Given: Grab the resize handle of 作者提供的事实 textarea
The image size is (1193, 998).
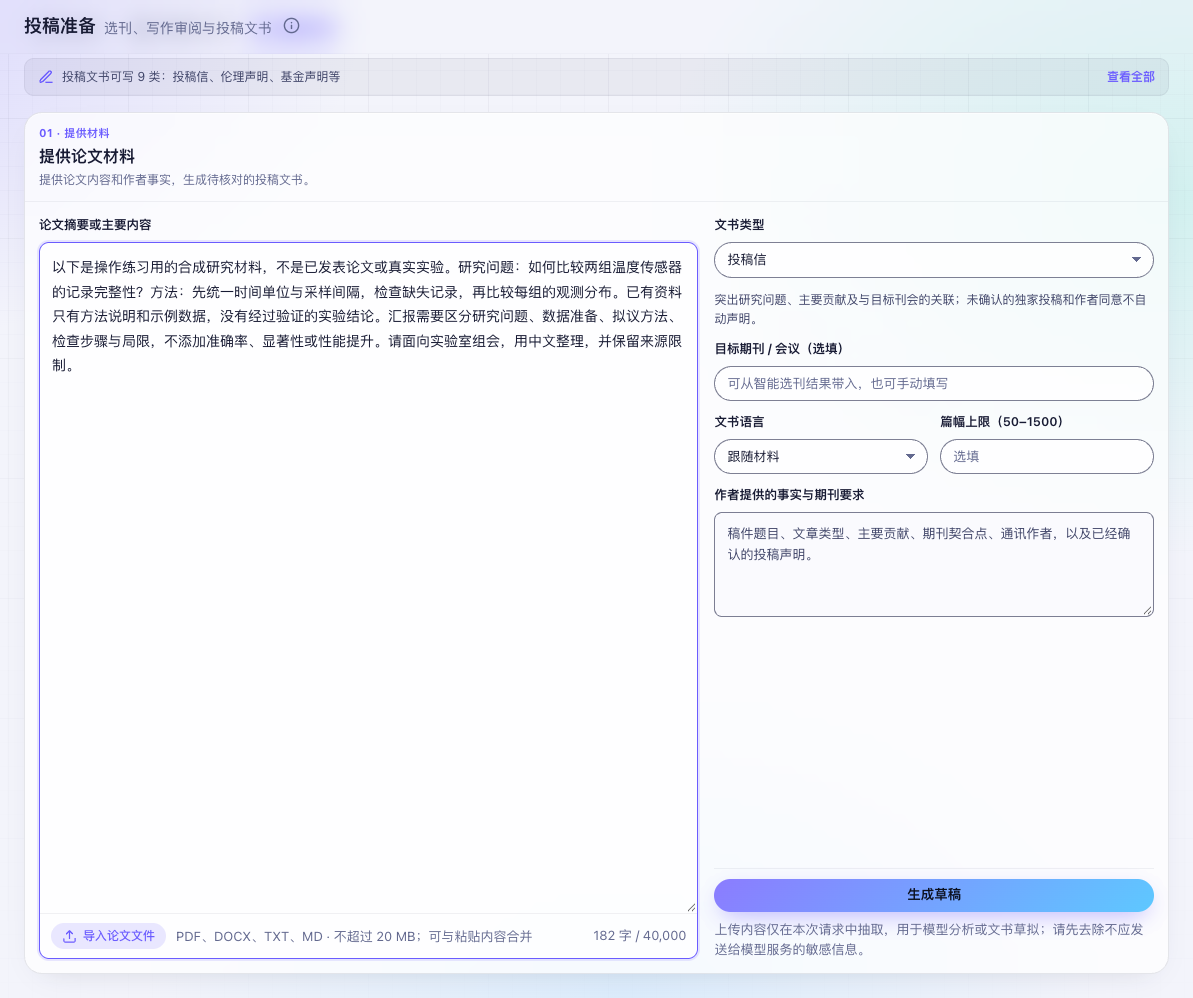Looking at the screenshot, I should tap(1147, 610).
